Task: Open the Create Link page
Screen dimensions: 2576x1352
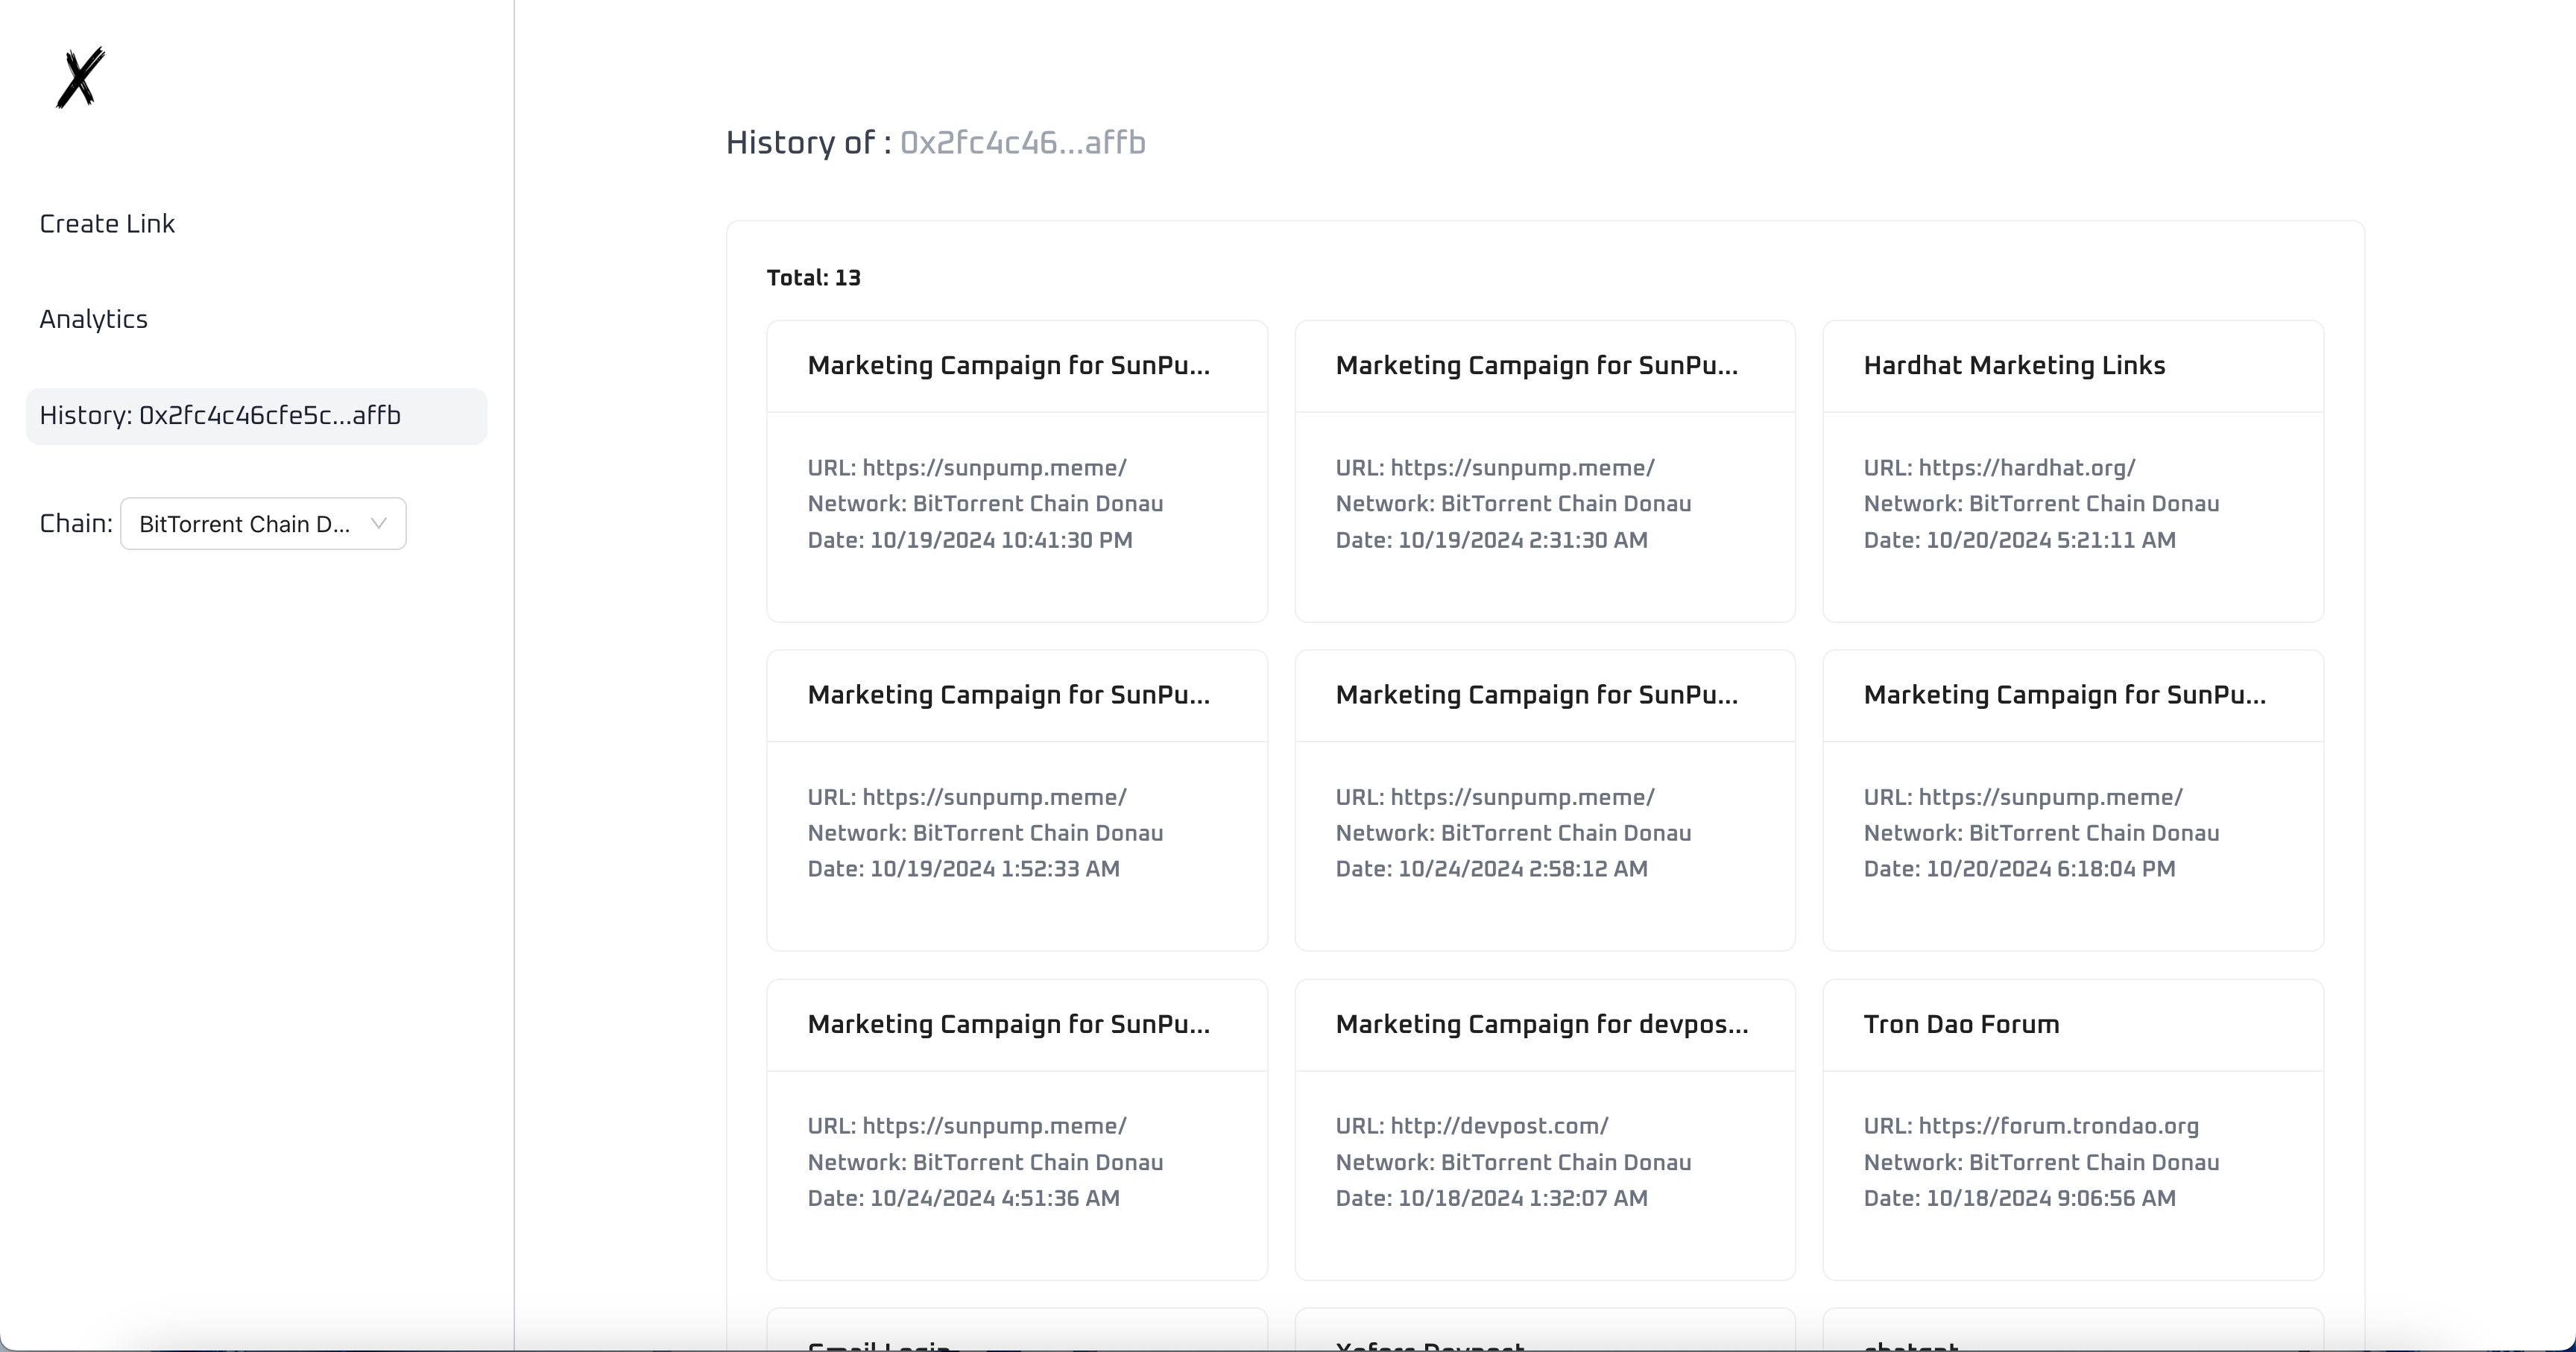Action: (107, 224)
